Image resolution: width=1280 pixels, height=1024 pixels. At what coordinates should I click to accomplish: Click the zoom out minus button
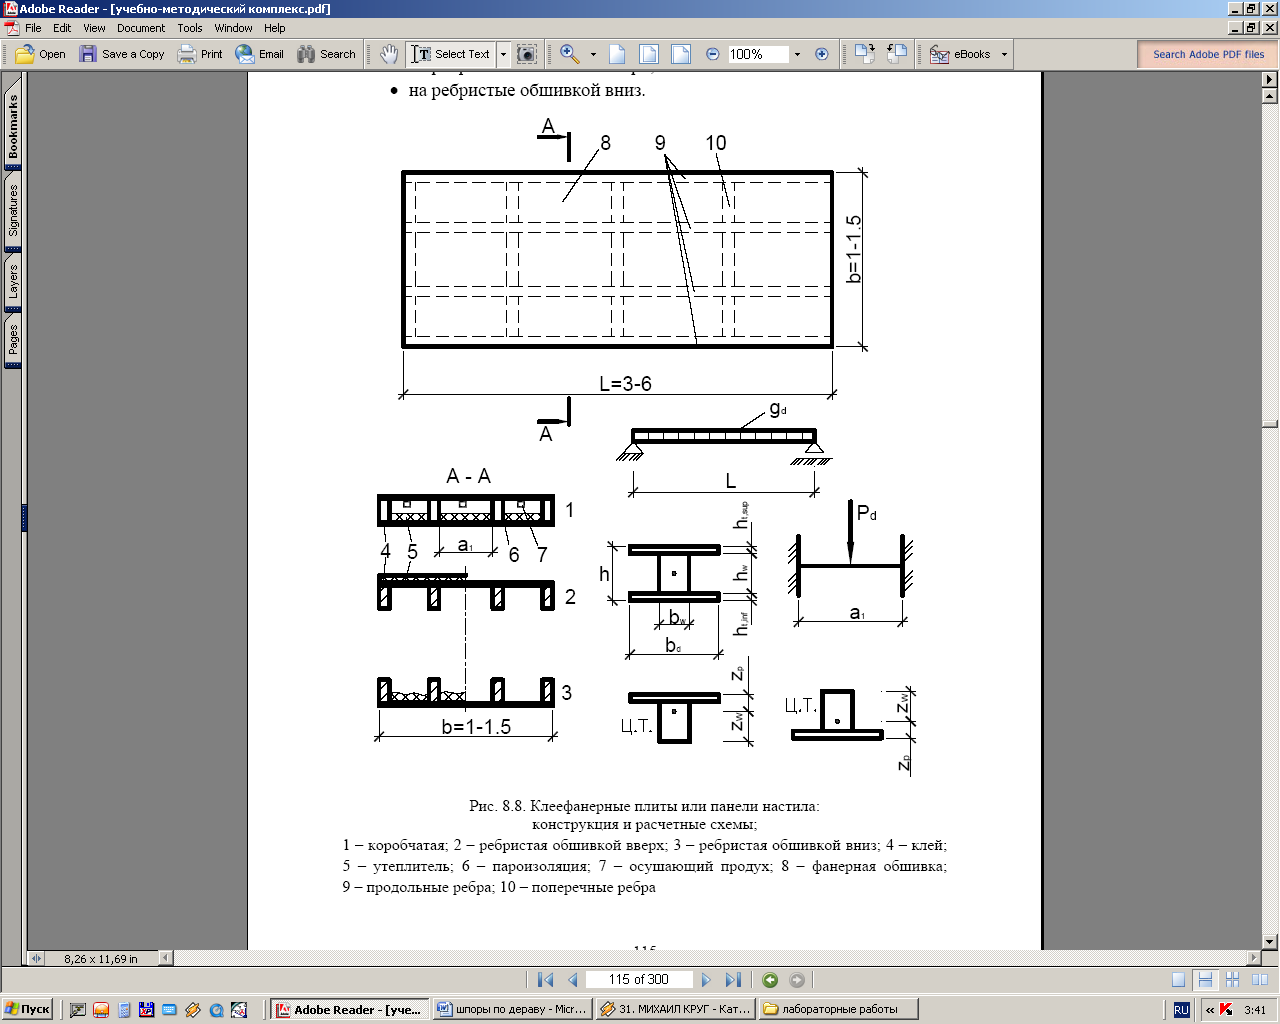pyautogui.click(x=713, y=54)
